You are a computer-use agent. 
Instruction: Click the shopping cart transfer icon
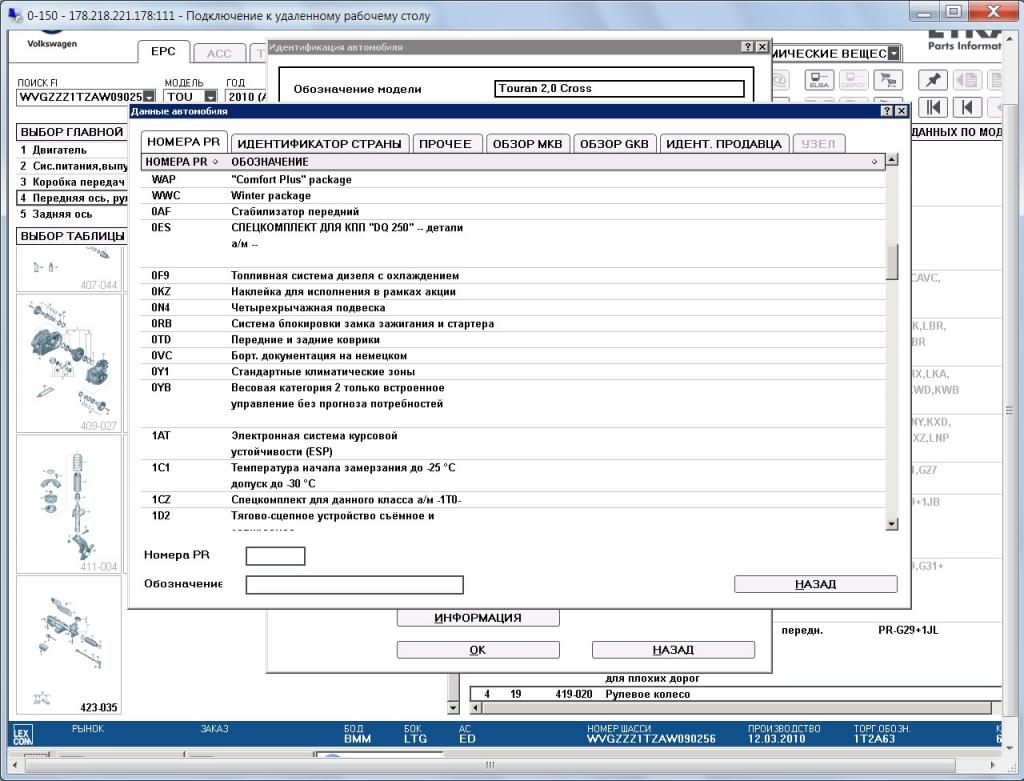(888, 80)
